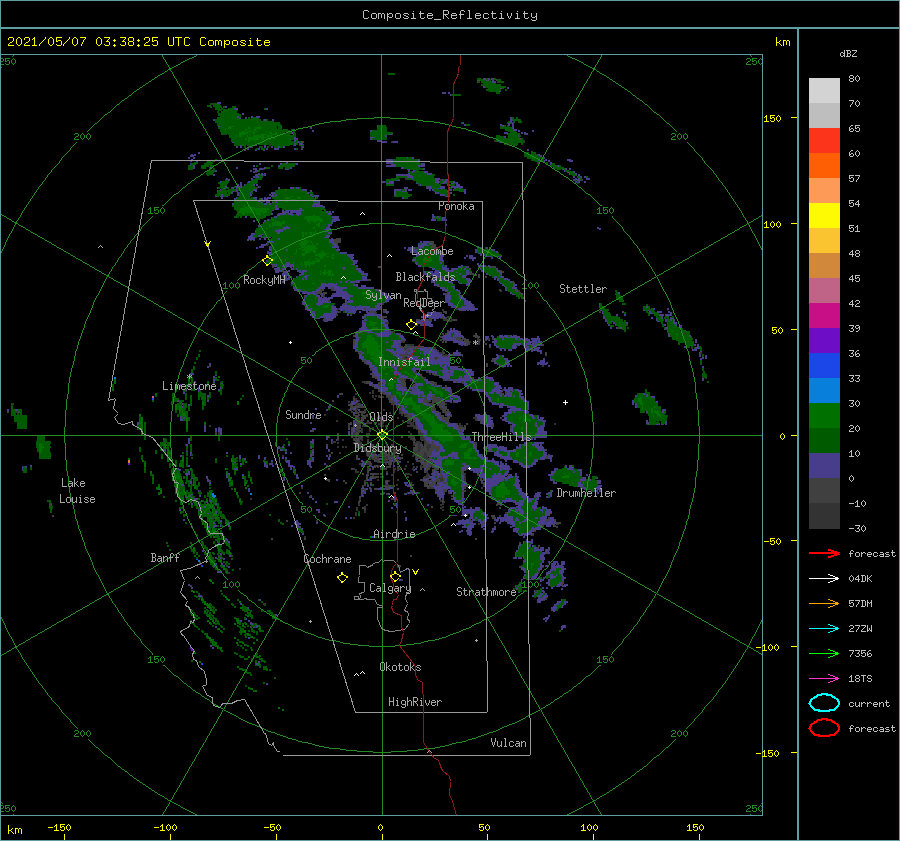This screenshot has width=900, height=841.
Task: Click the RockyMH label
Action: tap(264, 280)
